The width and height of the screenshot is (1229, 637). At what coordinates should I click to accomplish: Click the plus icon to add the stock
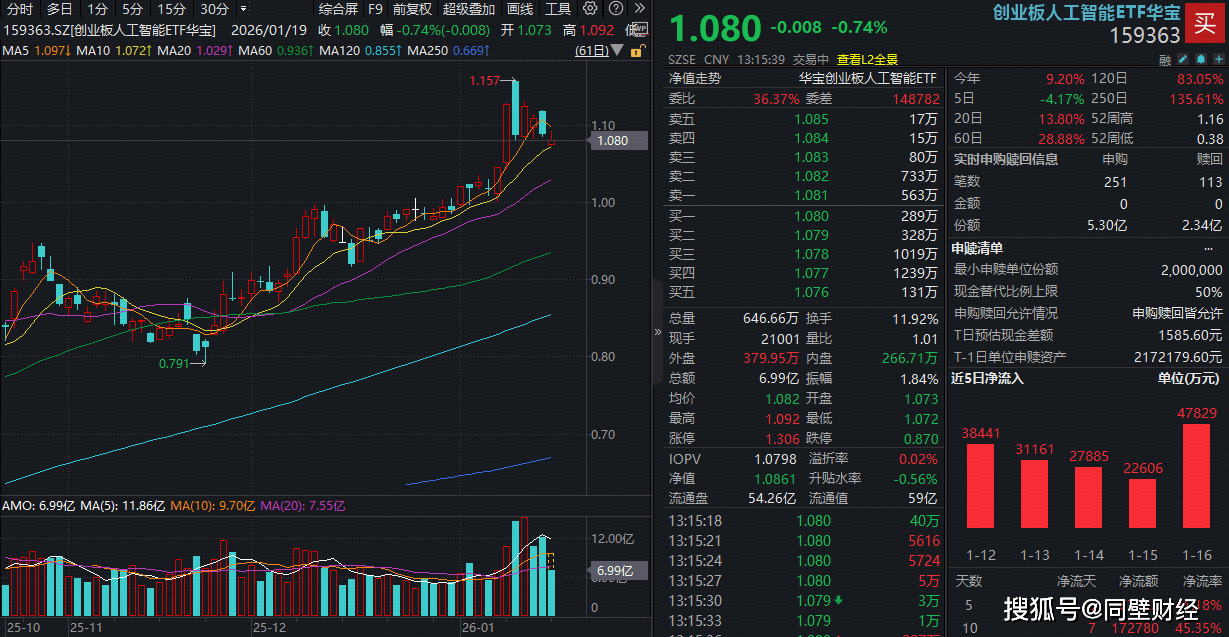coord(1219,59)
